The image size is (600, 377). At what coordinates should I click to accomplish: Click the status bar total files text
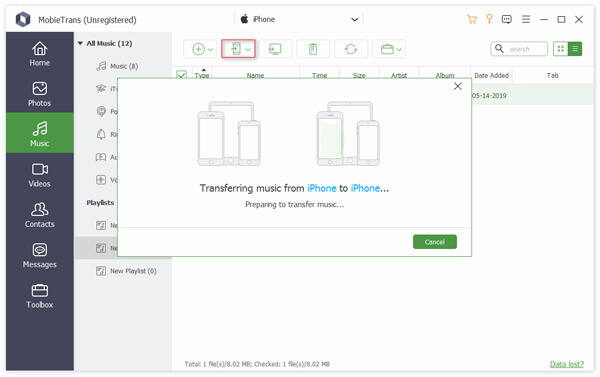point(257,364)
